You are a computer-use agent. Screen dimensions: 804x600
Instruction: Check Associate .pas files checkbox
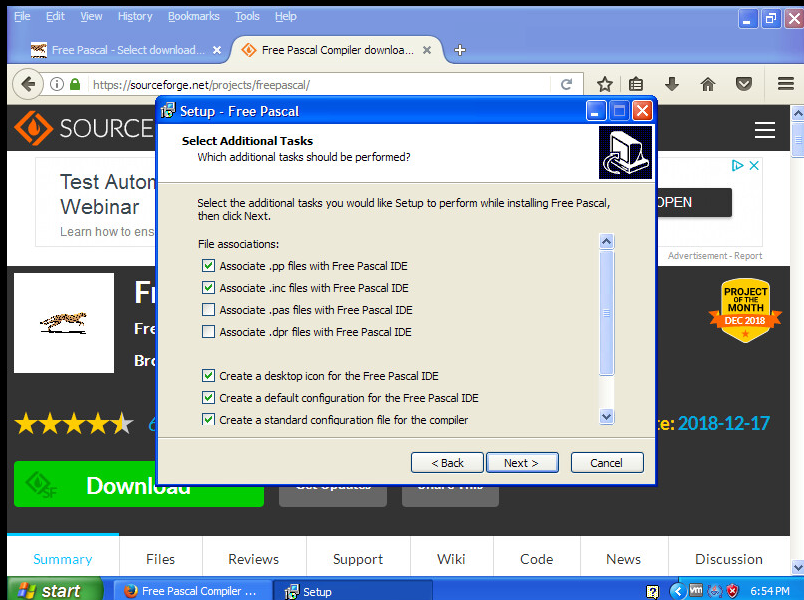pyautogui.click(x=208, y=310)
